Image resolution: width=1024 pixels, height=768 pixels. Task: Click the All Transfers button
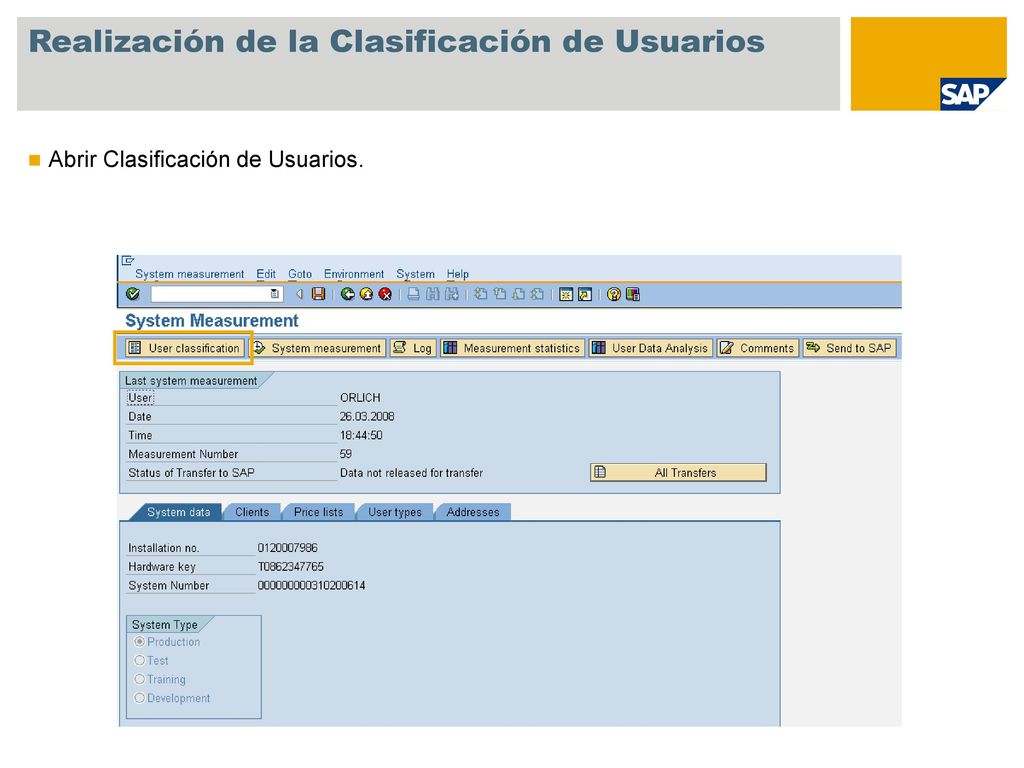coord(678,472)
